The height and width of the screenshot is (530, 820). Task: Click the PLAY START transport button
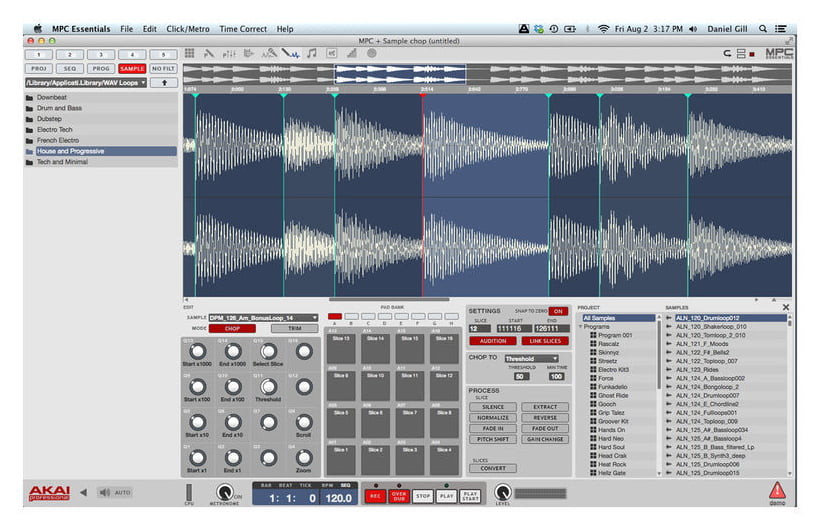pyautogui.click(x=470, y=496)
